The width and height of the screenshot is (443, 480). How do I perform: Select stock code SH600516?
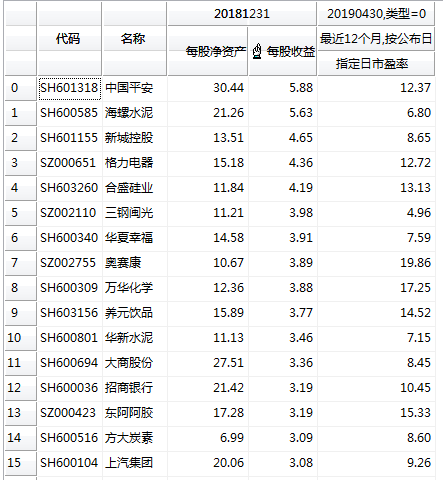click(x=69, y=438)
